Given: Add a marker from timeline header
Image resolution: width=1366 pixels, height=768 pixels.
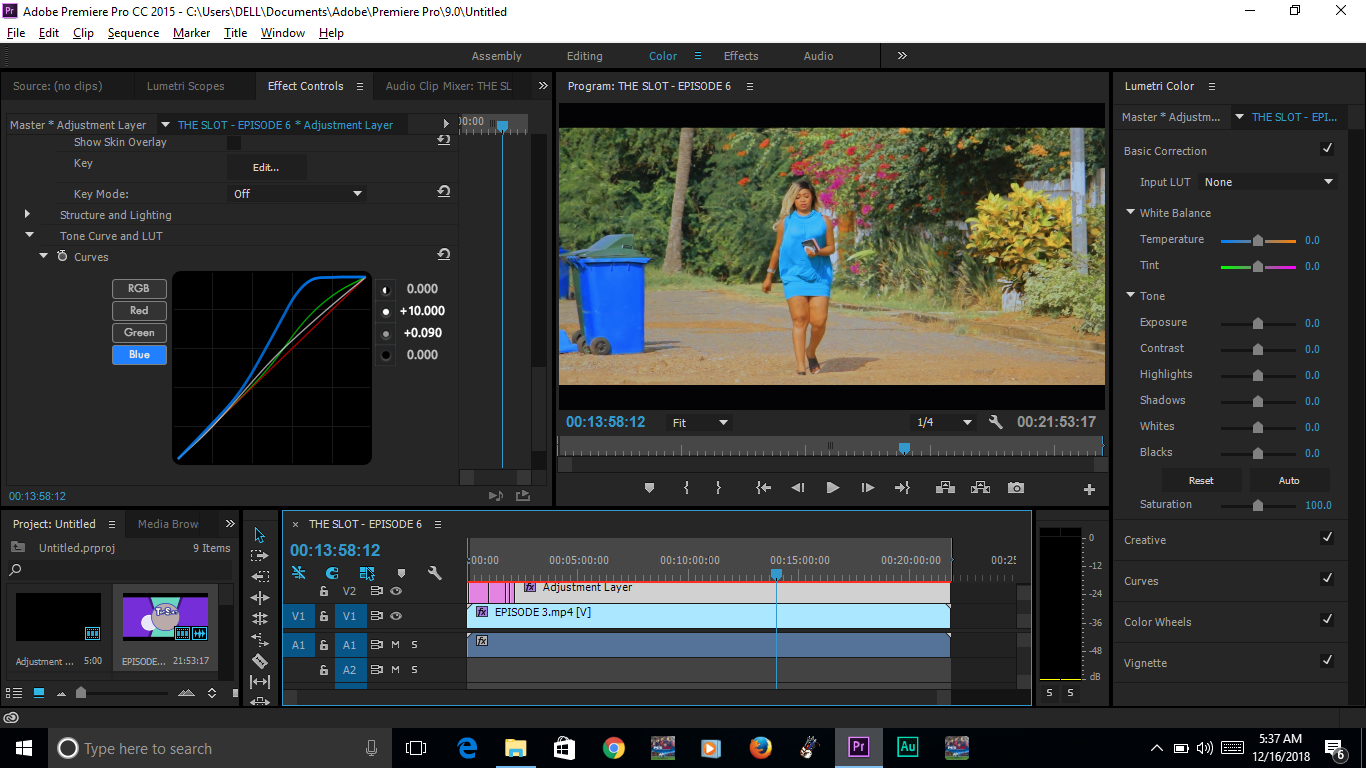Looking at the screenshot, I should 401,573.
